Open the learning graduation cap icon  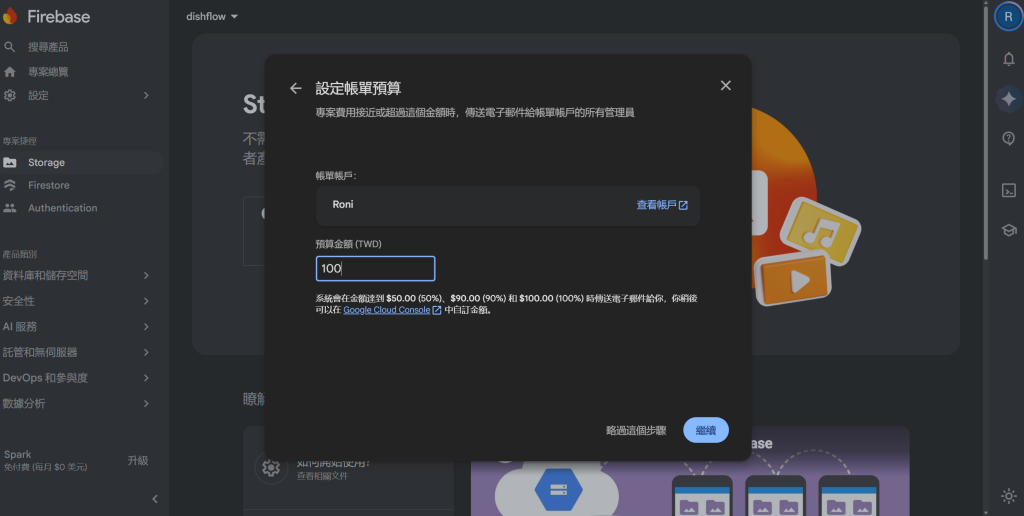click(x=1009, y=231)
